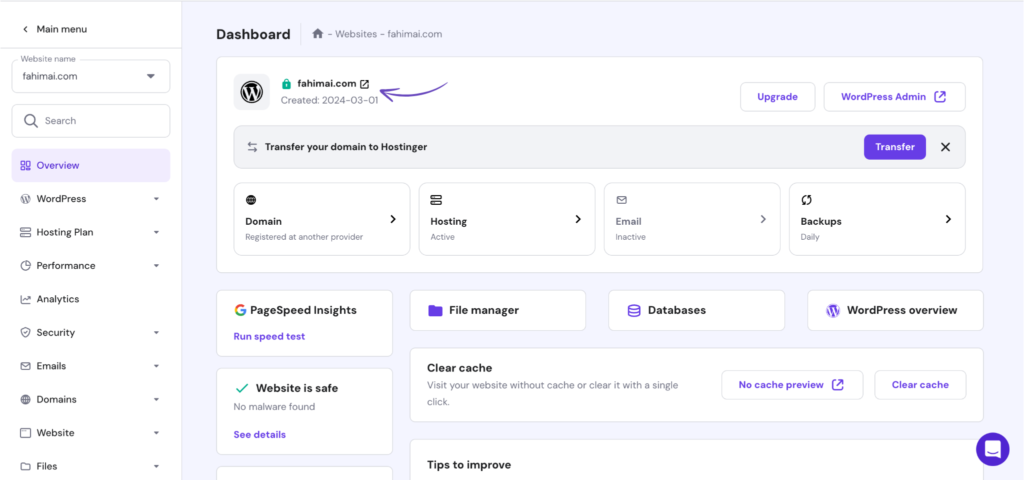Click See details under Website is safe

[259, 435]
